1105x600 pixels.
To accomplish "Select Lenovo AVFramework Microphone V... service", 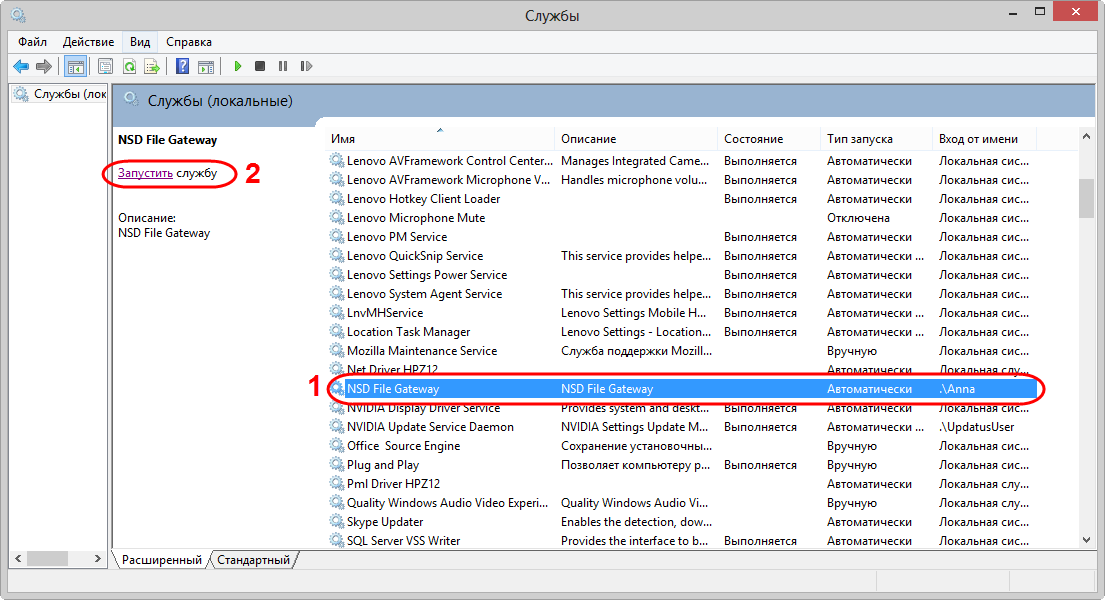I will point(683,180).
